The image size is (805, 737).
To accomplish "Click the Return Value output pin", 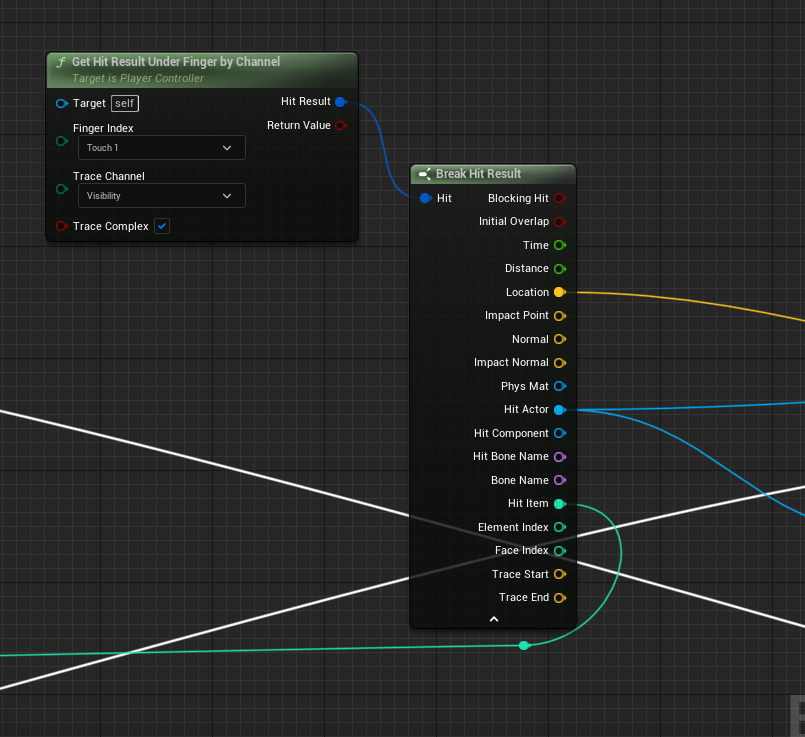I will pos(340,126).
